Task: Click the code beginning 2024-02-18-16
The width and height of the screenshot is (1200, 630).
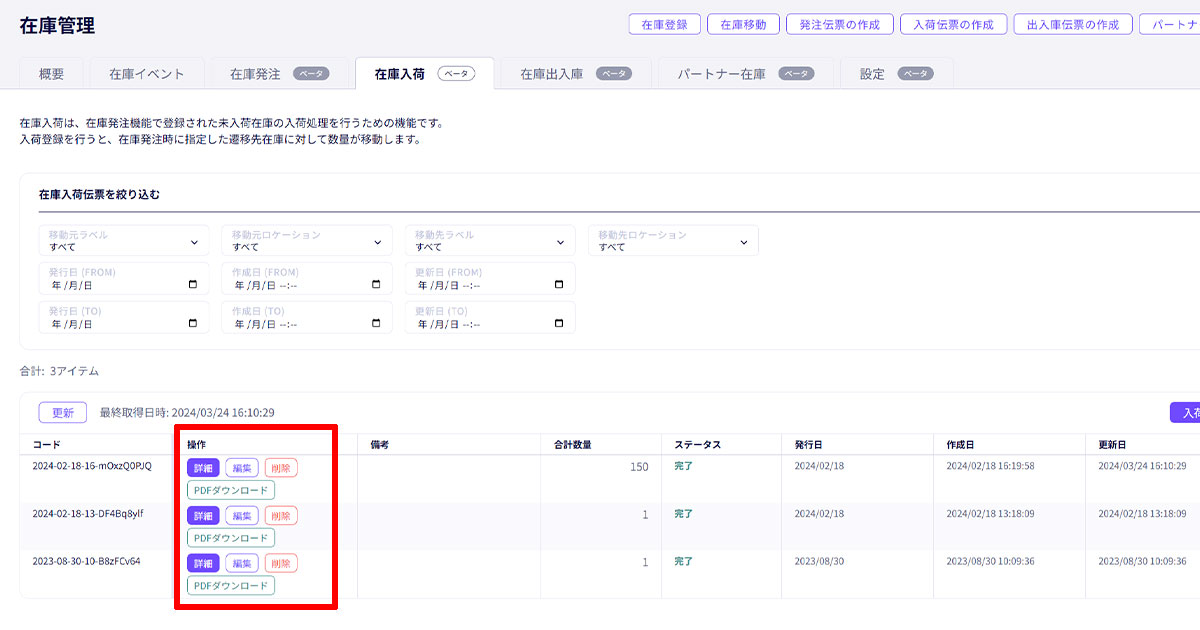Action: point(92,467)
